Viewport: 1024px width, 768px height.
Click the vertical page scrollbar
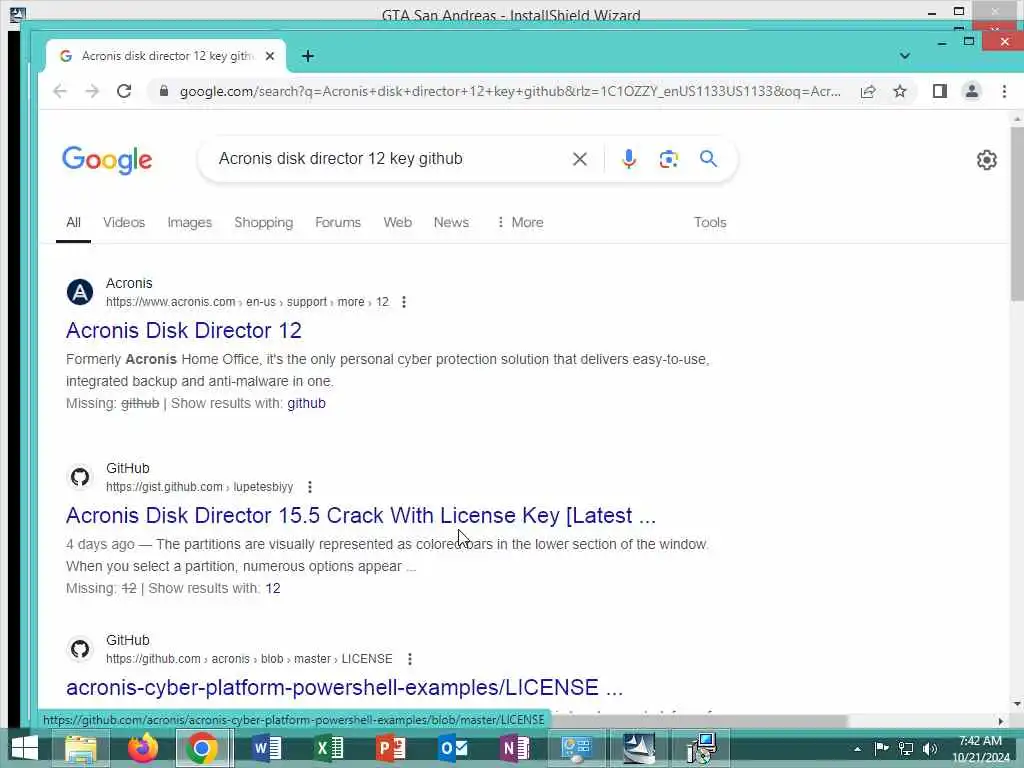(1017, 214)
